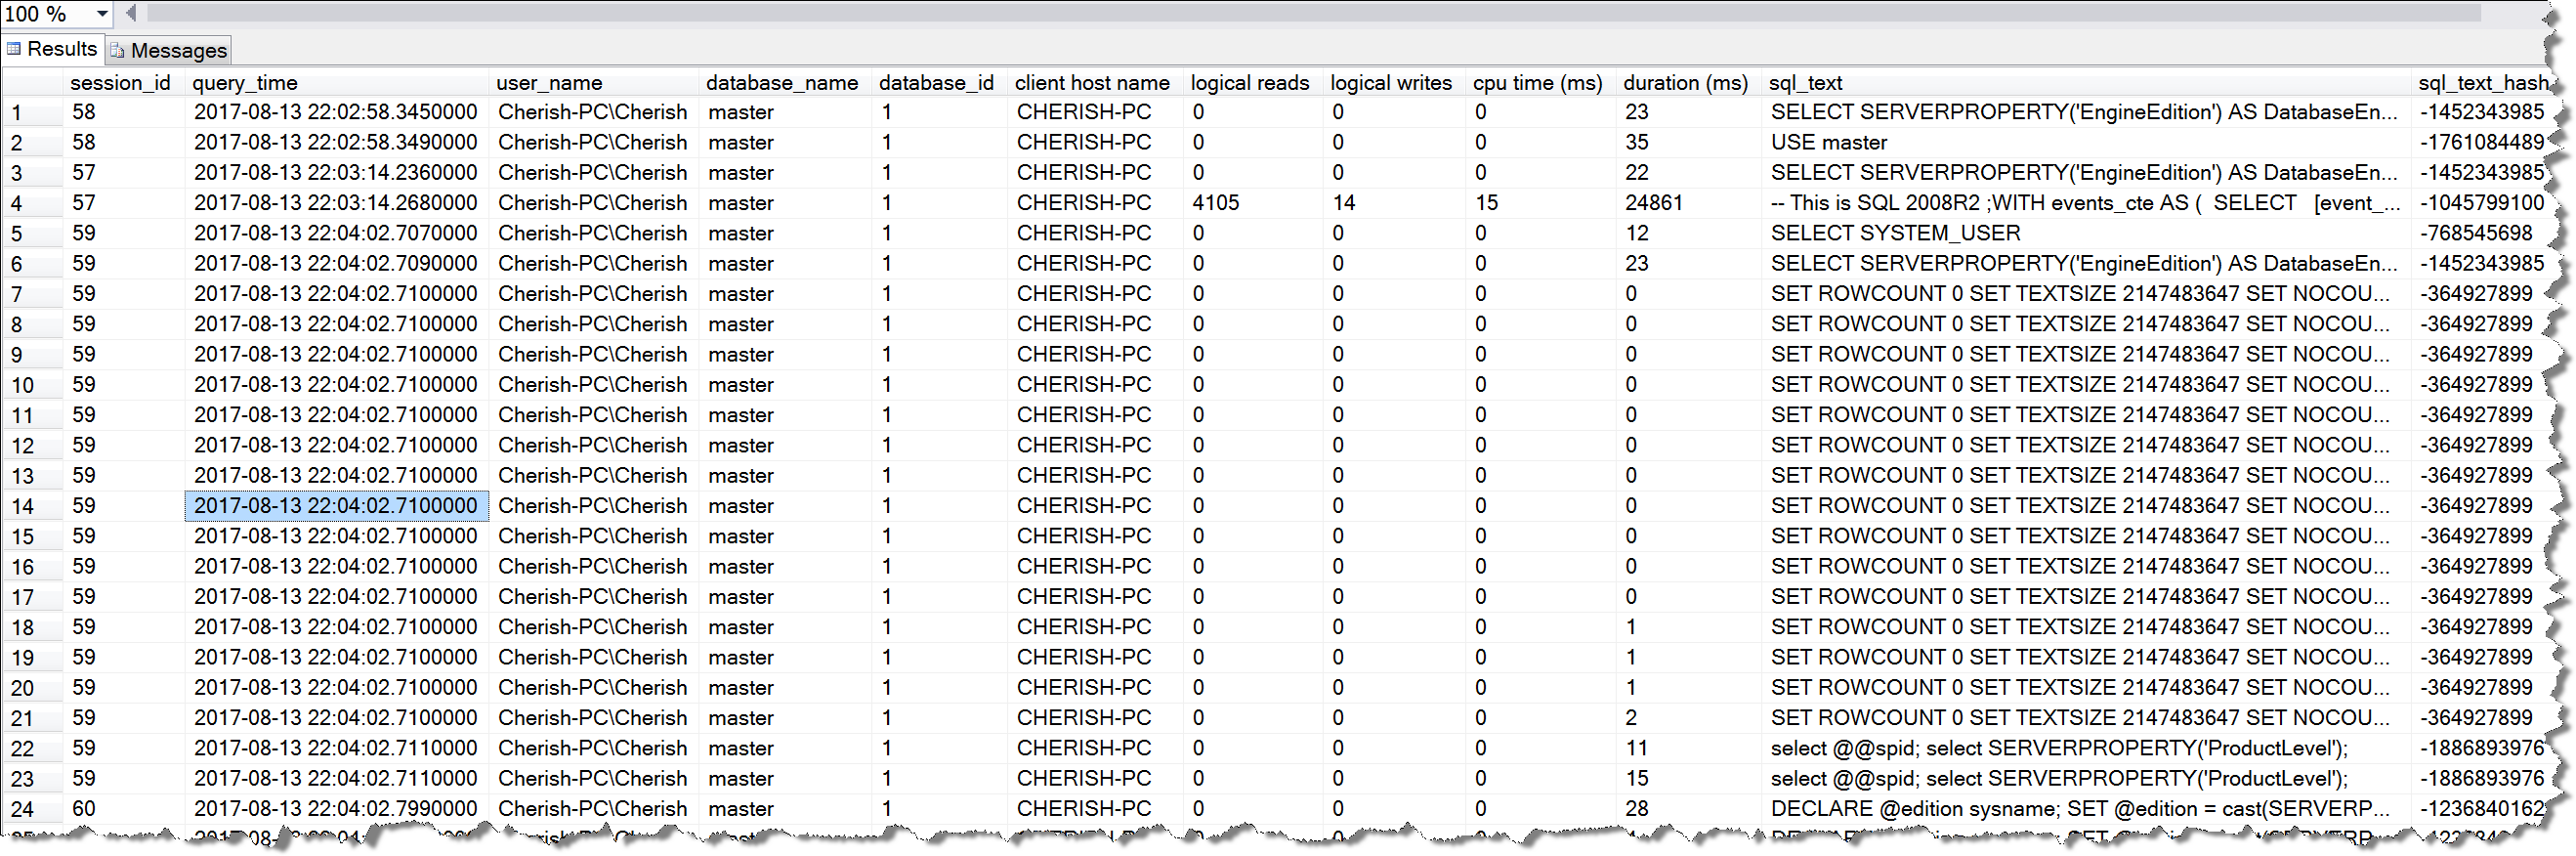This screenshot has width=2576, height=856.
Task: Select the duration (ms) column header
Action: tap(1688, 83)
